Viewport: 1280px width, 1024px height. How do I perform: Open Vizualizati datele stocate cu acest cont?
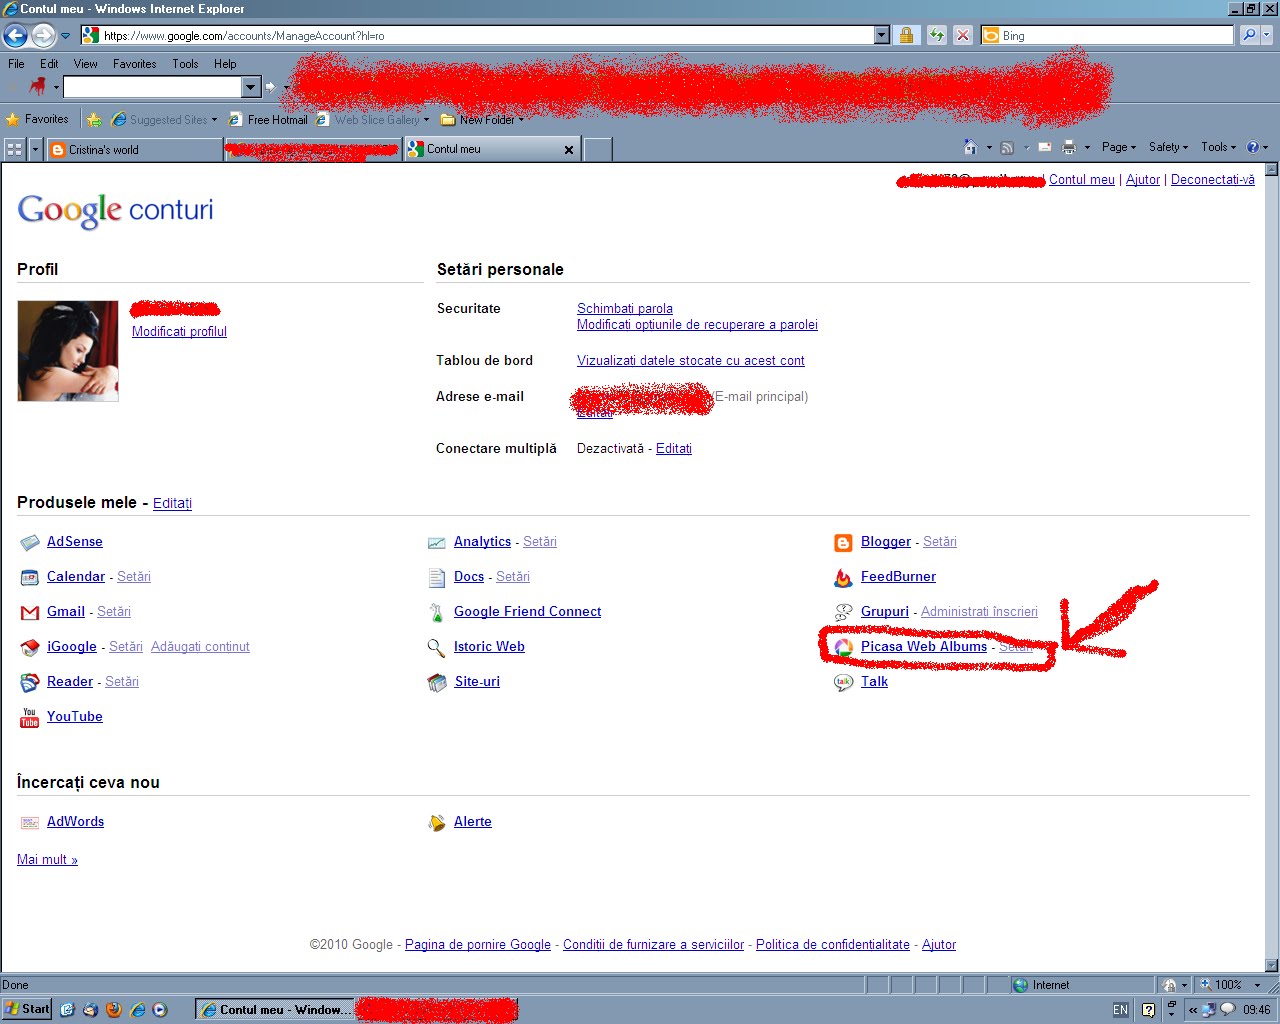coord(691,361)
